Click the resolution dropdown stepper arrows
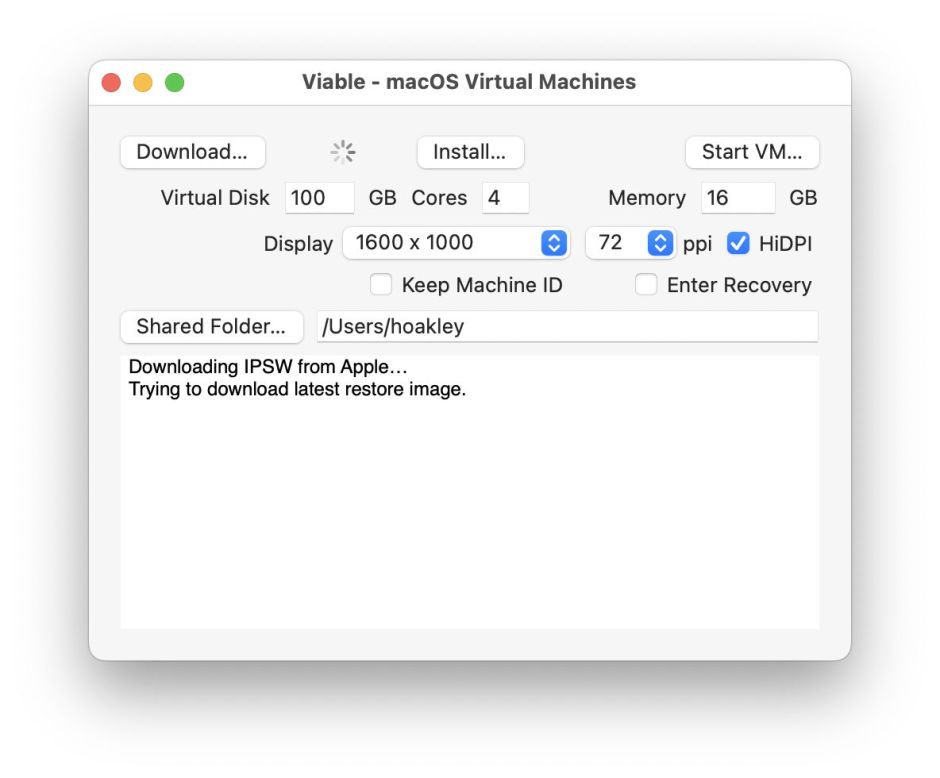The image size is (940, 778). 554,243
